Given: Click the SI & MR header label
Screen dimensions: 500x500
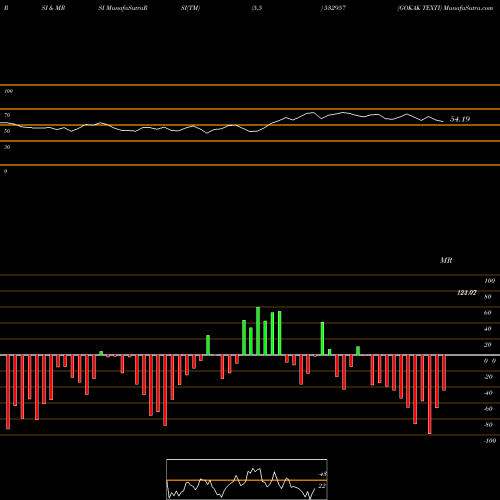Looking at the screenshot, I should coord(53,8).
